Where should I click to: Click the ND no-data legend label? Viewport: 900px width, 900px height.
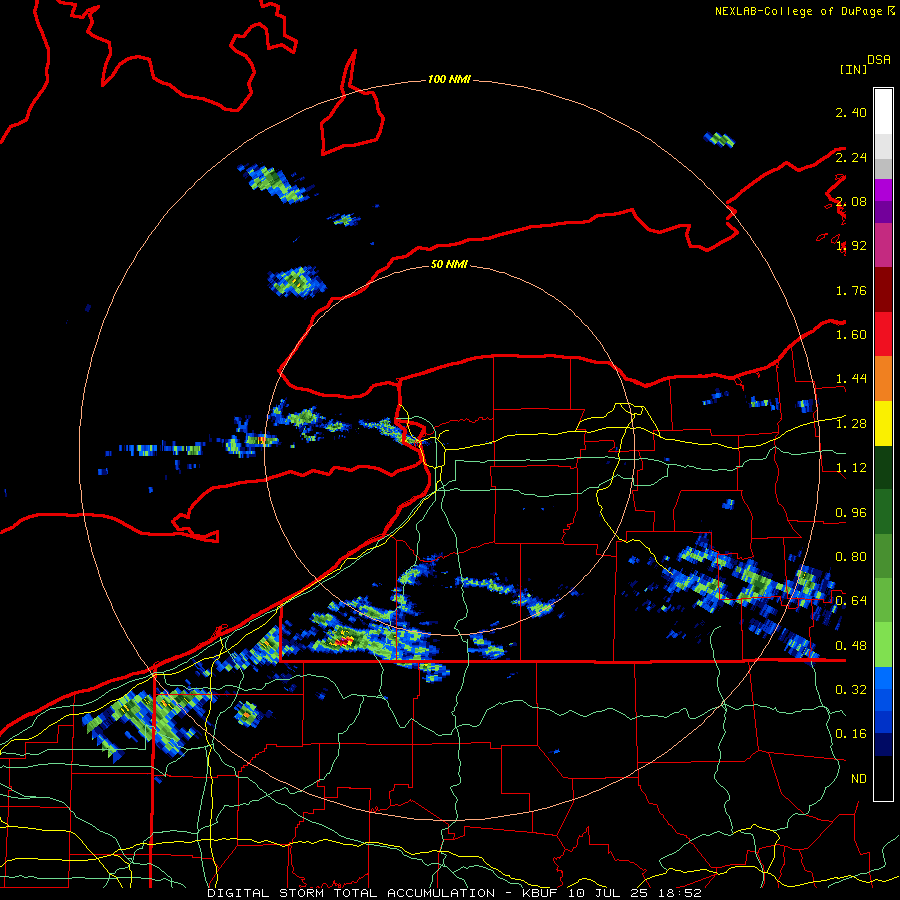859,779
